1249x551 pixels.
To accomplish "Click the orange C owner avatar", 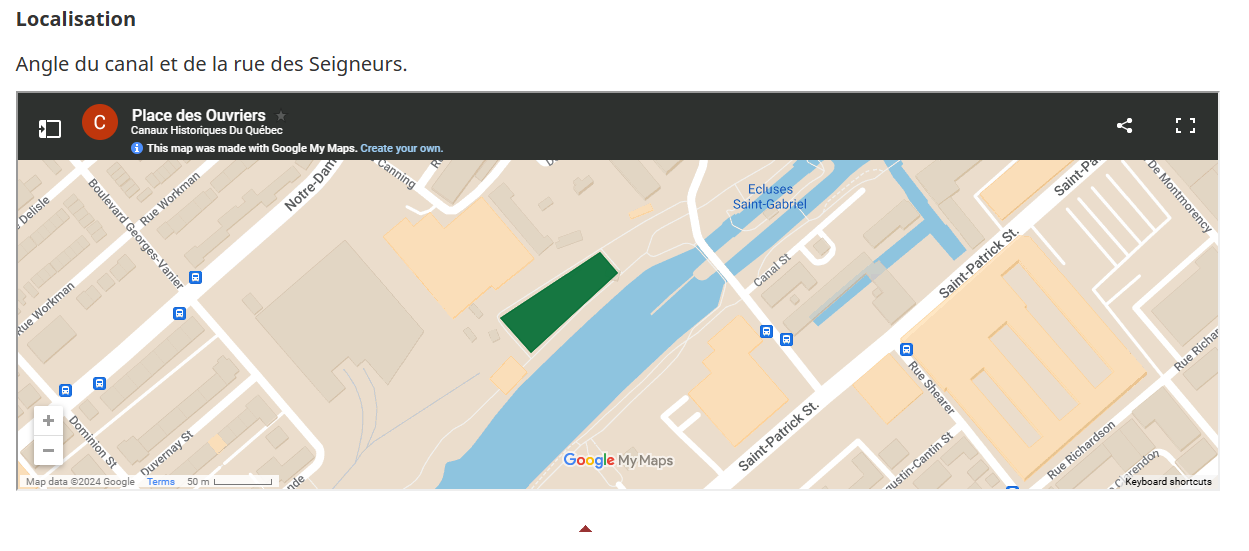I will [x=99, y=122].
